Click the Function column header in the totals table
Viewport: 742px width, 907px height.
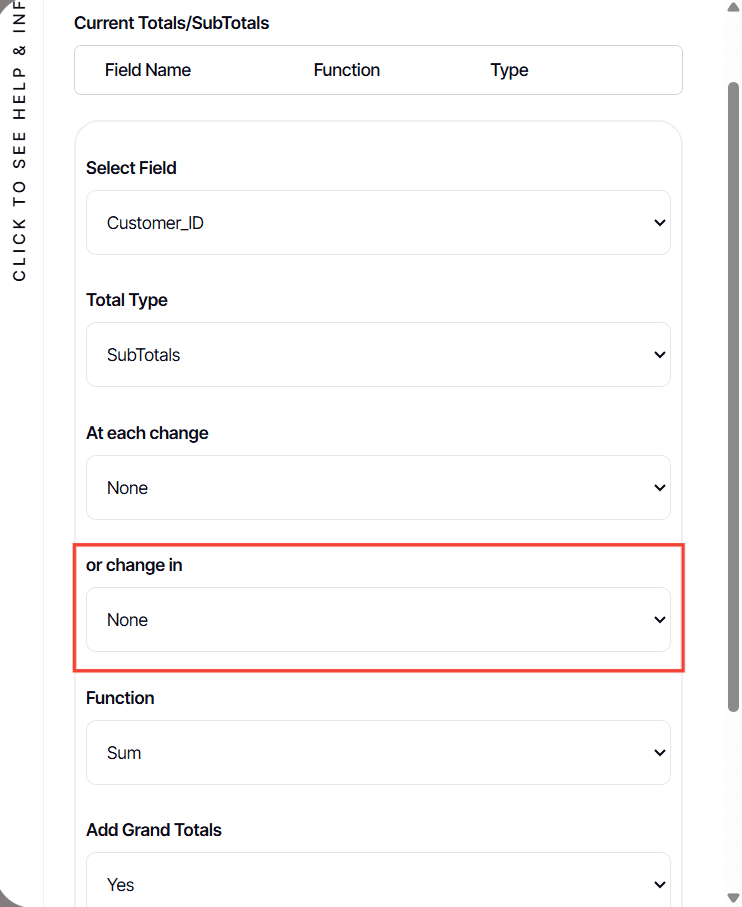click(346, 70)
